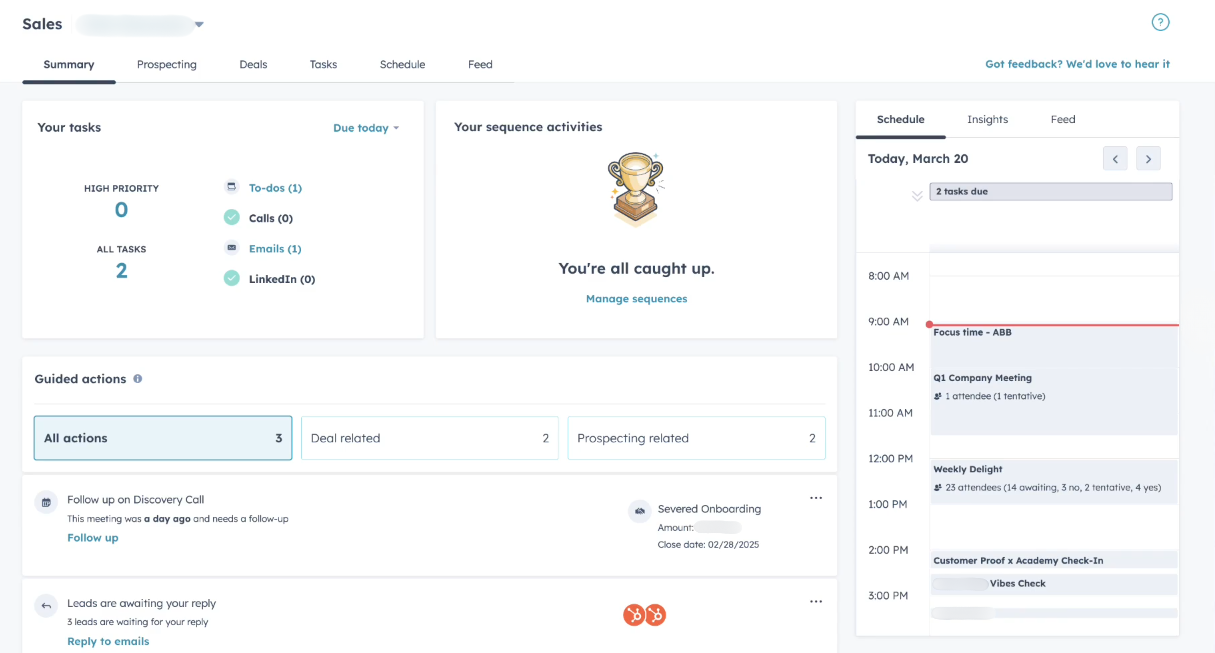Viewport: 1215px width, 653px height.
Task: Go to previous day in schedule
Action: pyautogui.click(x=1116, y=158)
